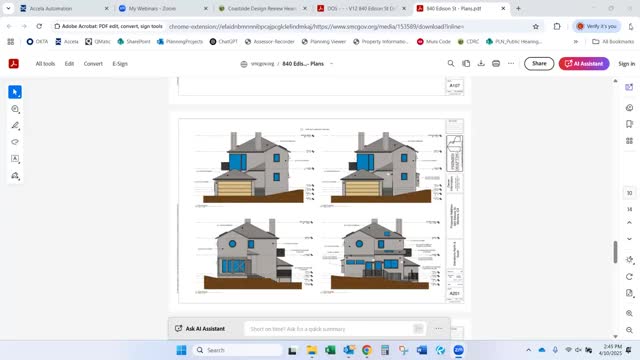Open Google Chrome from taskbar
Viewport: 640px width, 360px height.
click(x=367, y=350)
